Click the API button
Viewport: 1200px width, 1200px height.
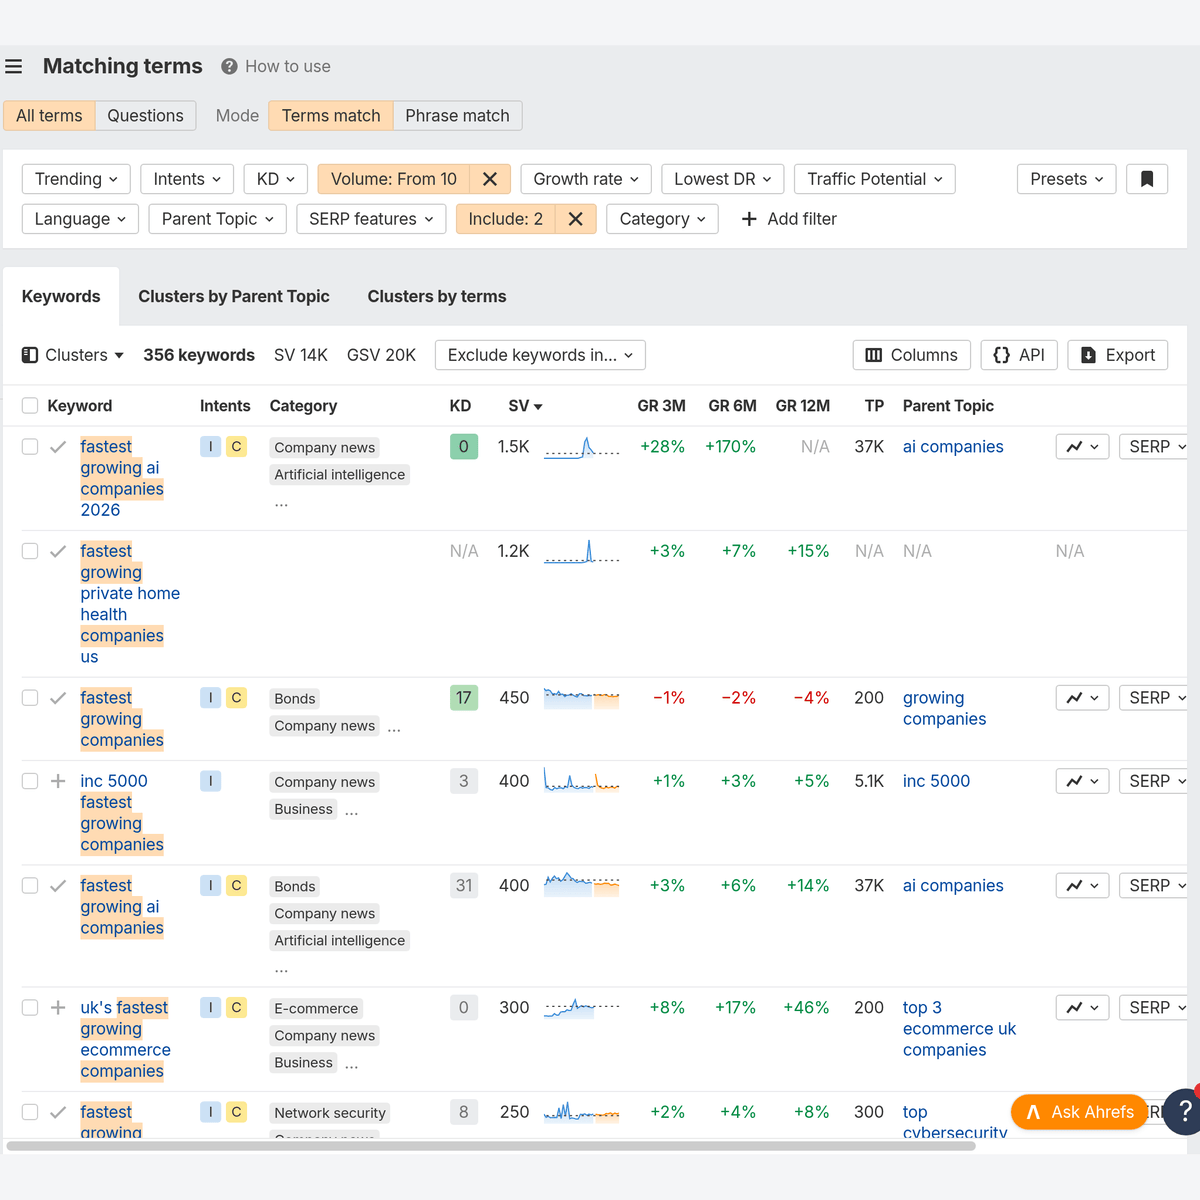[x=1019, y=355]
